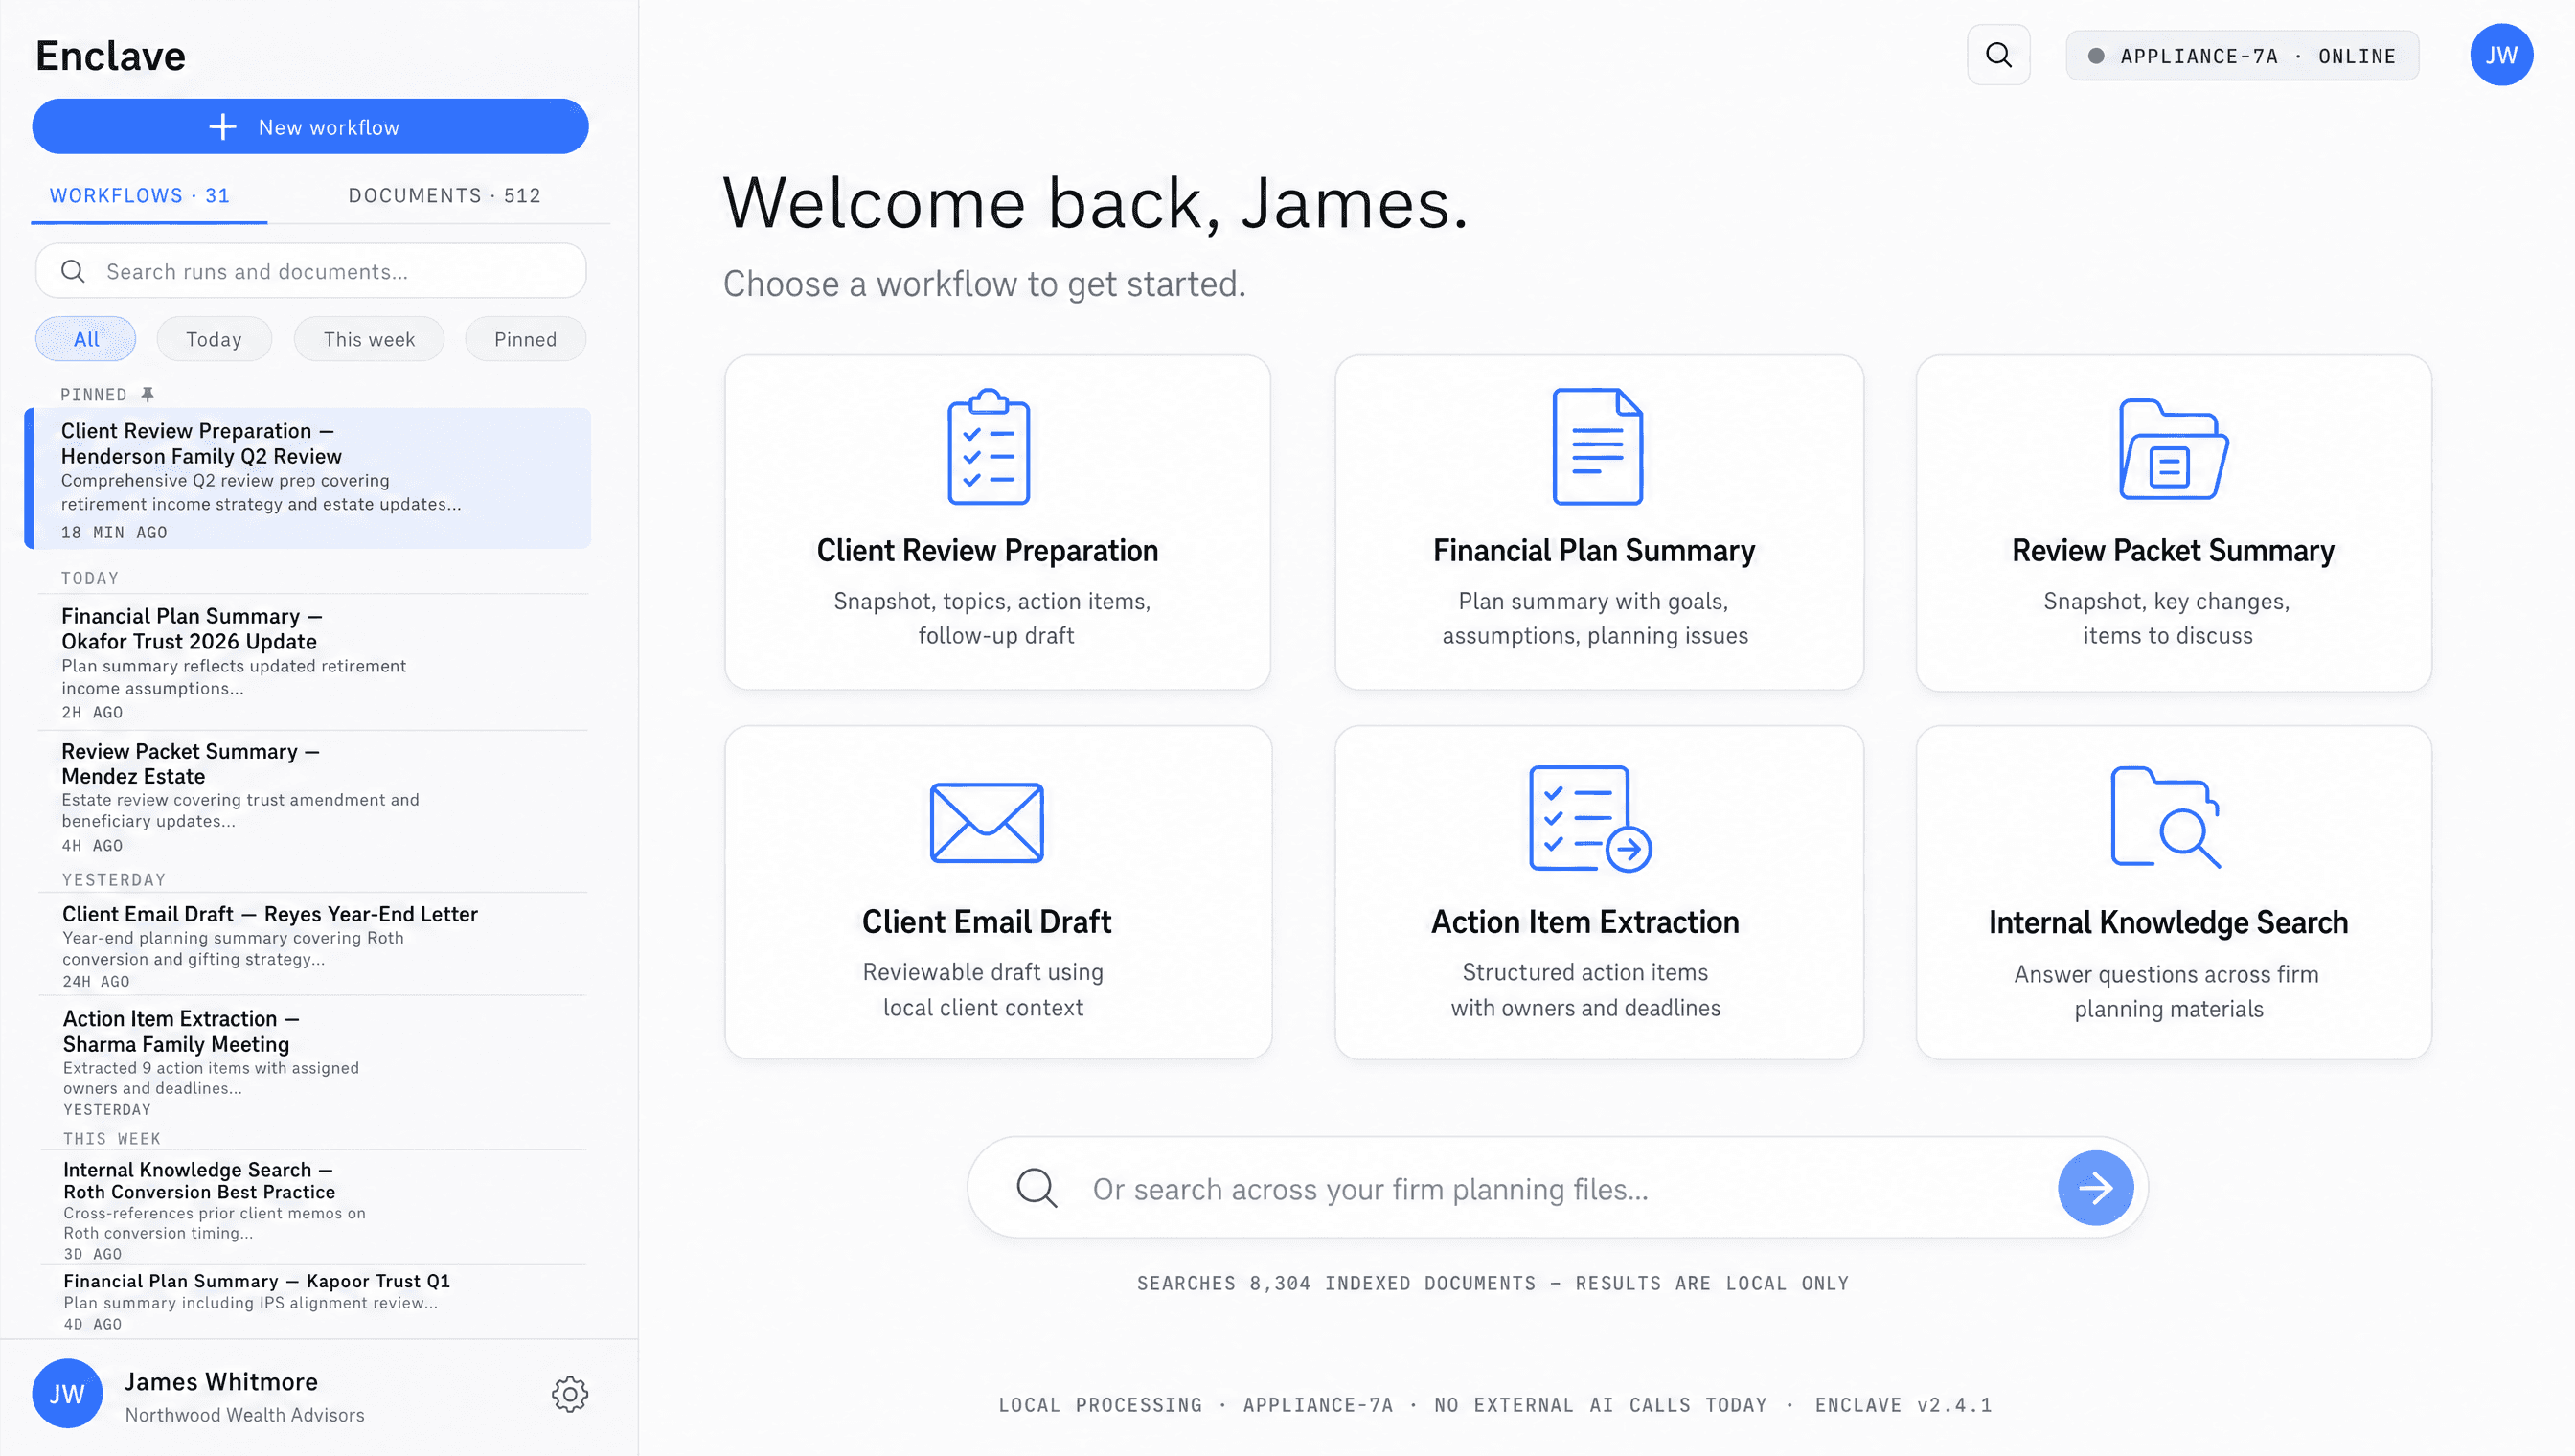Click the pin icon next to PINNED

click(147, 394)
